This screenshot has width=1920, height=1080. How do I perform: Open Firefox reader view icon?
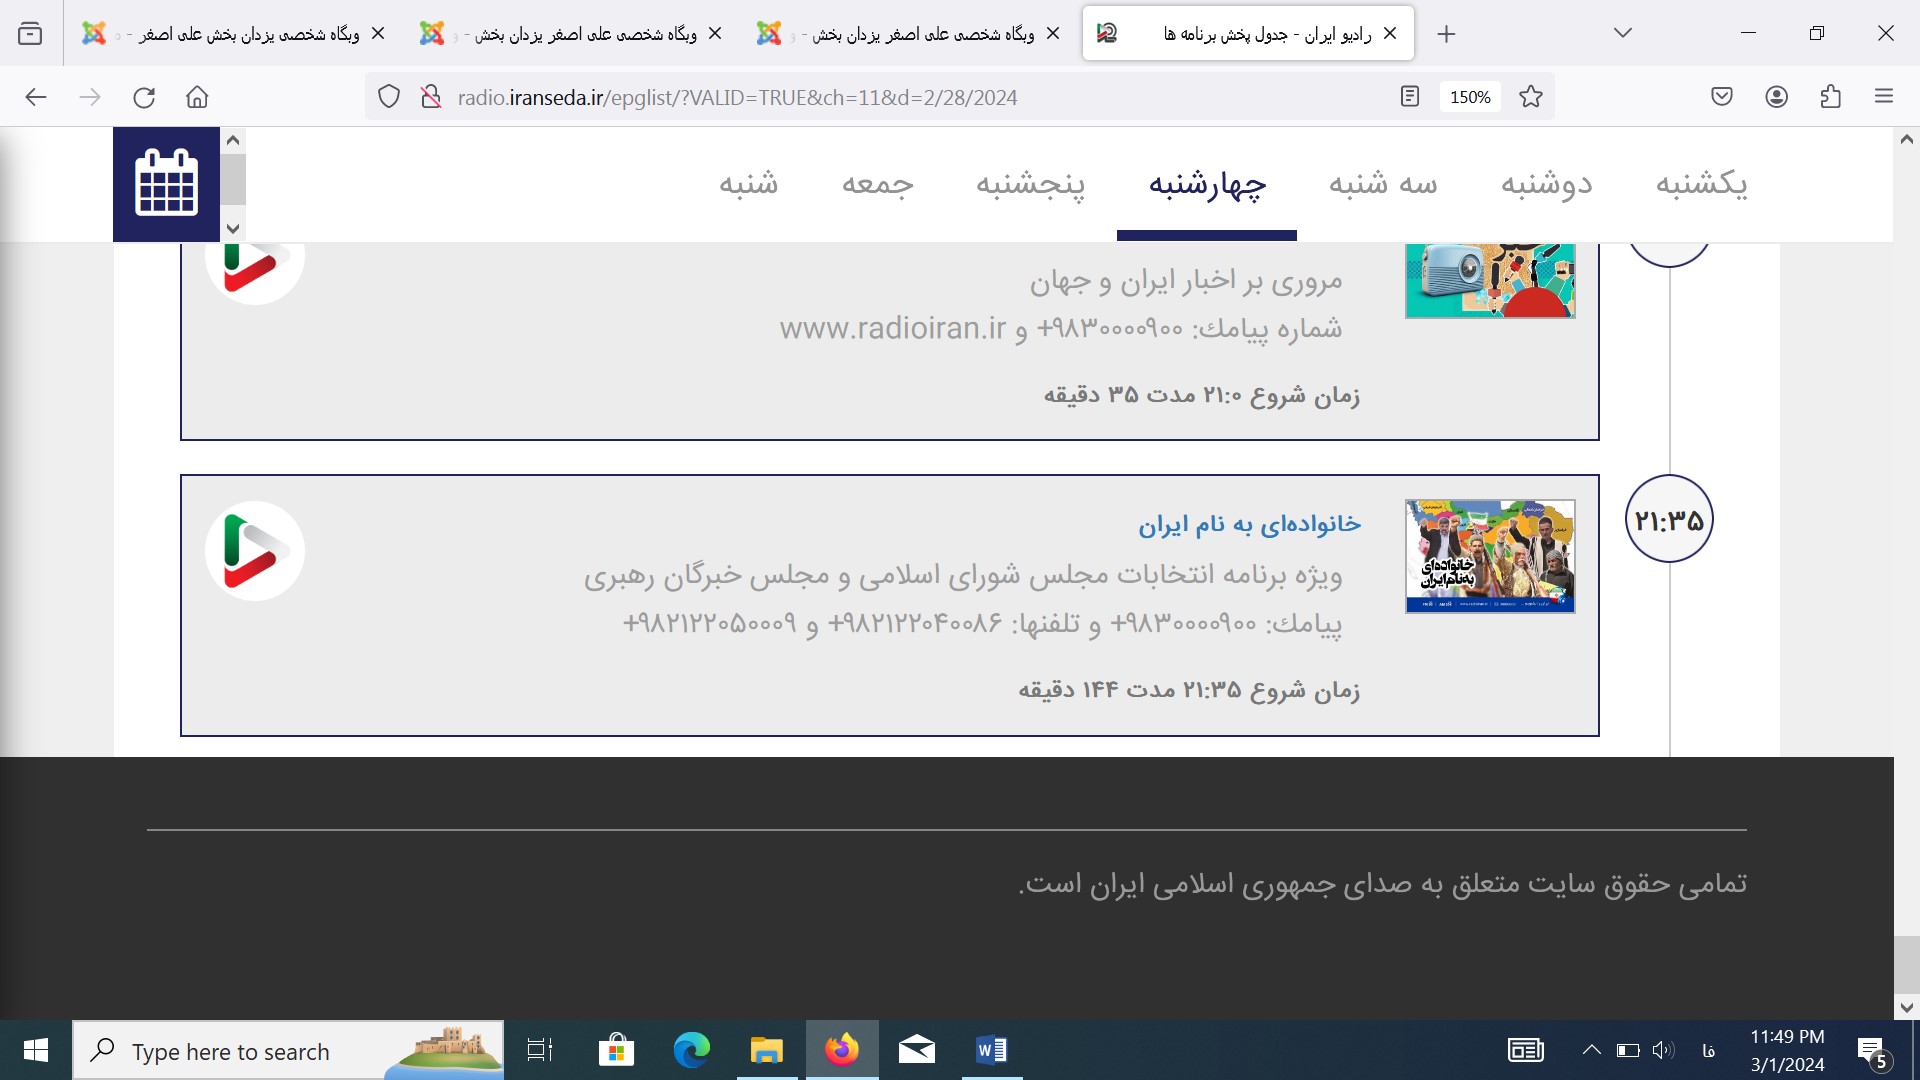tap(1409, 97)
